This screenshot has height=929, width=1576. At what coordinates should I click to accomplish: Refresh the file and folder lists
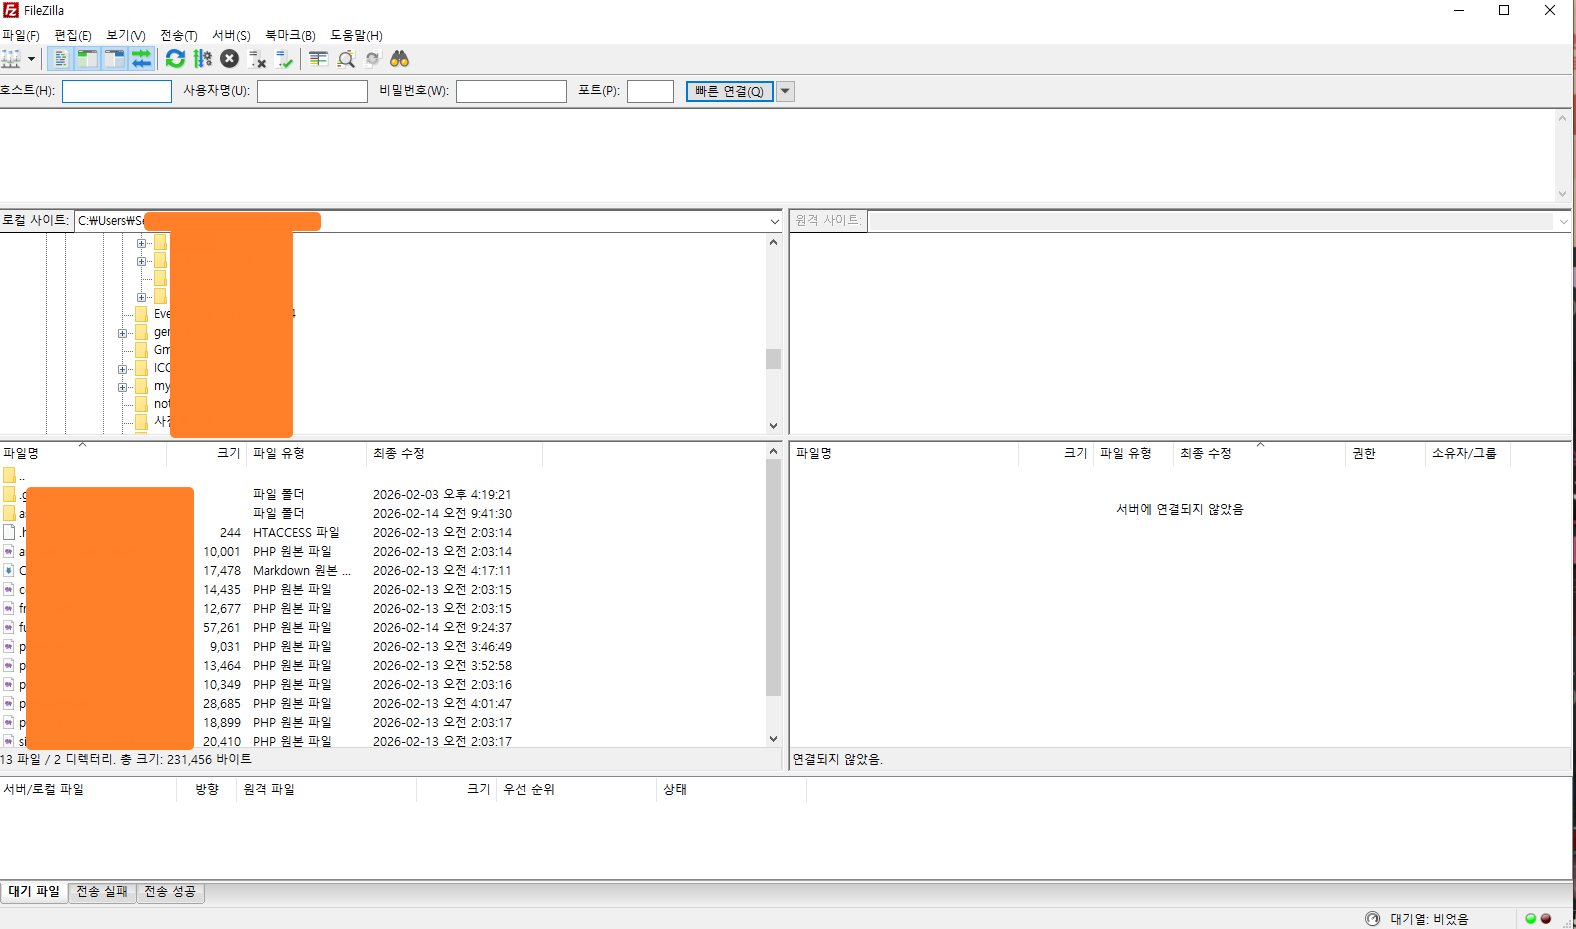(175, 59)
